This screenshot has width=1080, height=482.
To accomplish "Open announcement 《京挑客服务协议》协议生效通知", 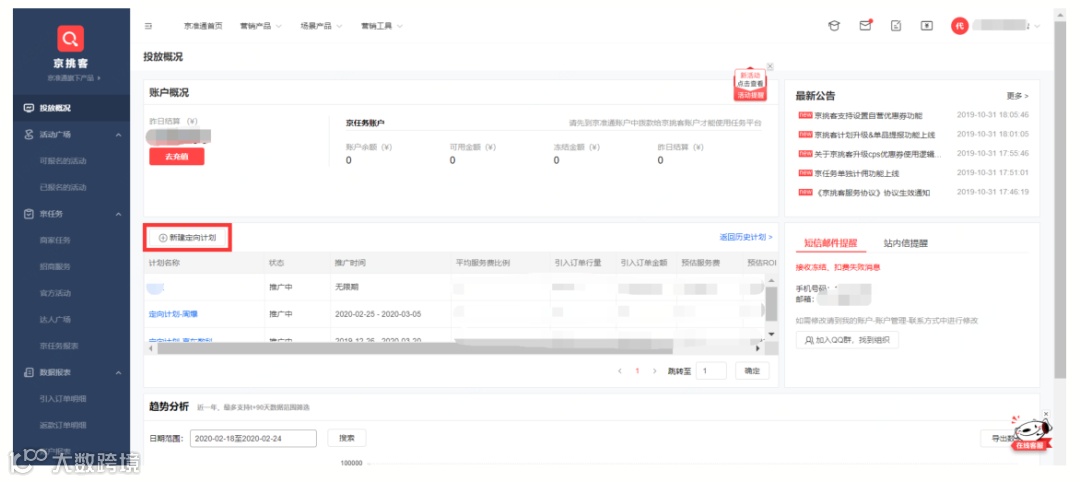I will [872, 193].
